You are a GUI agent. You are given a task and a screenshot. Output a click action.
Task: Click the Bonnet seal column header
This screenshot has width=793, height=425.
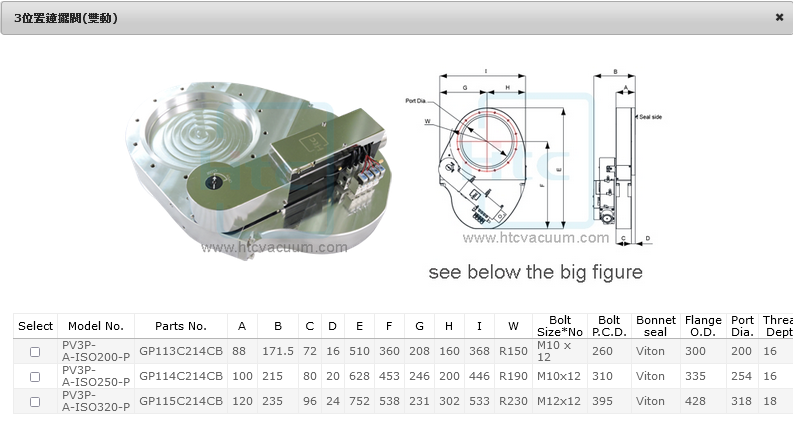(656, 326)
